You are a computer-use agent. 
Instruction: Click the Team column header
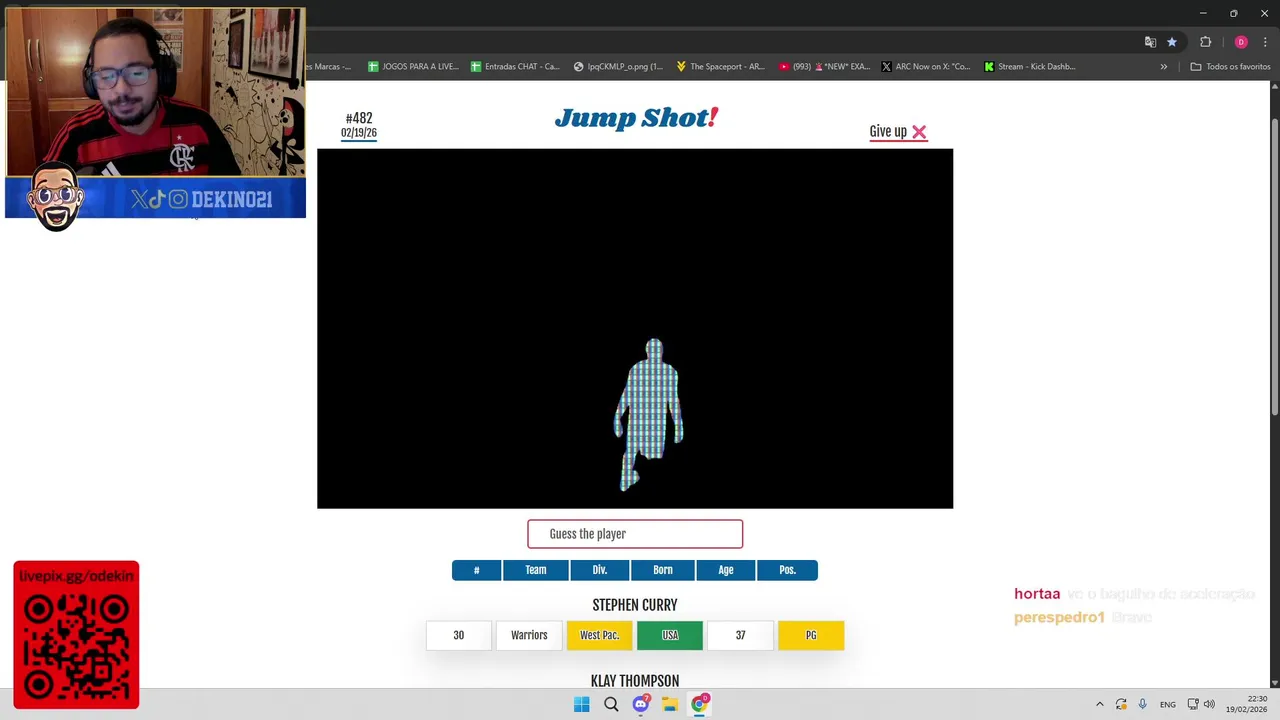point(536,570)
